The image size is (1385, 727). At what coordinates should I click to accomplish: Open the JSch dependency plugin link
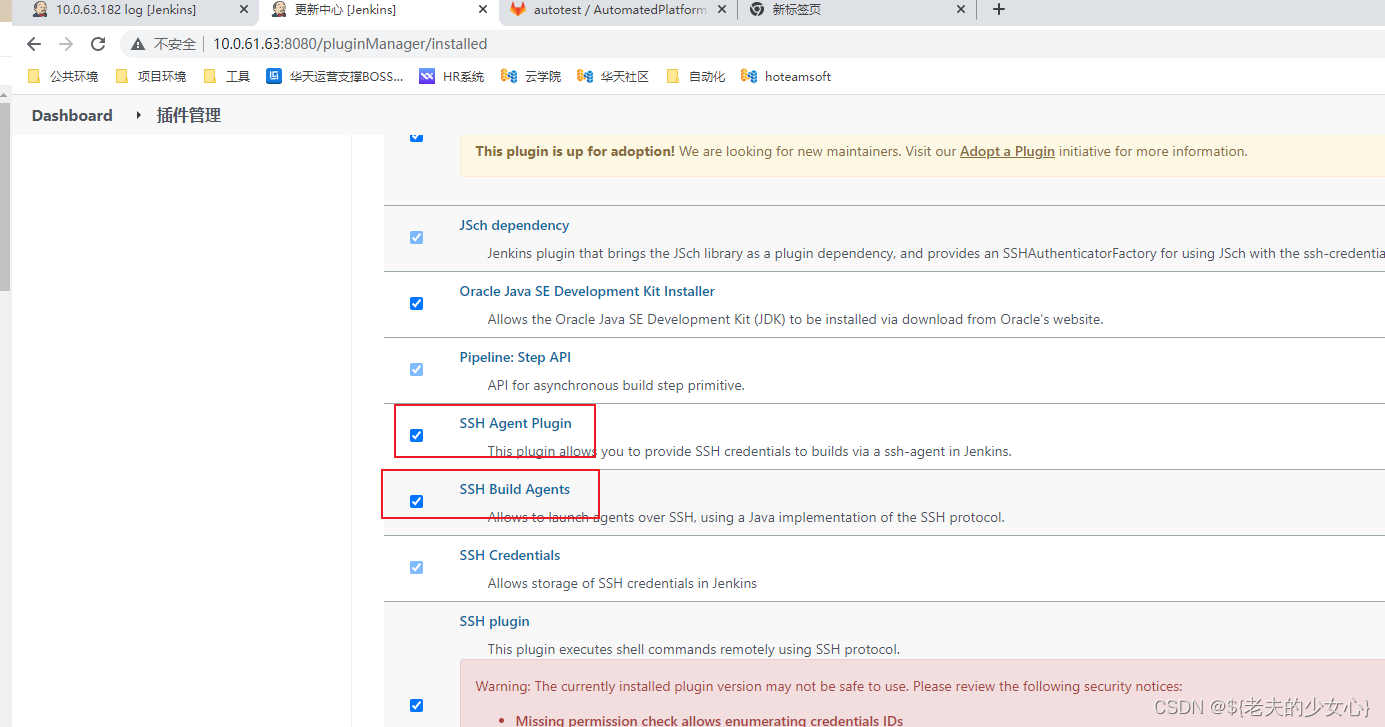(x=514, y=226)
